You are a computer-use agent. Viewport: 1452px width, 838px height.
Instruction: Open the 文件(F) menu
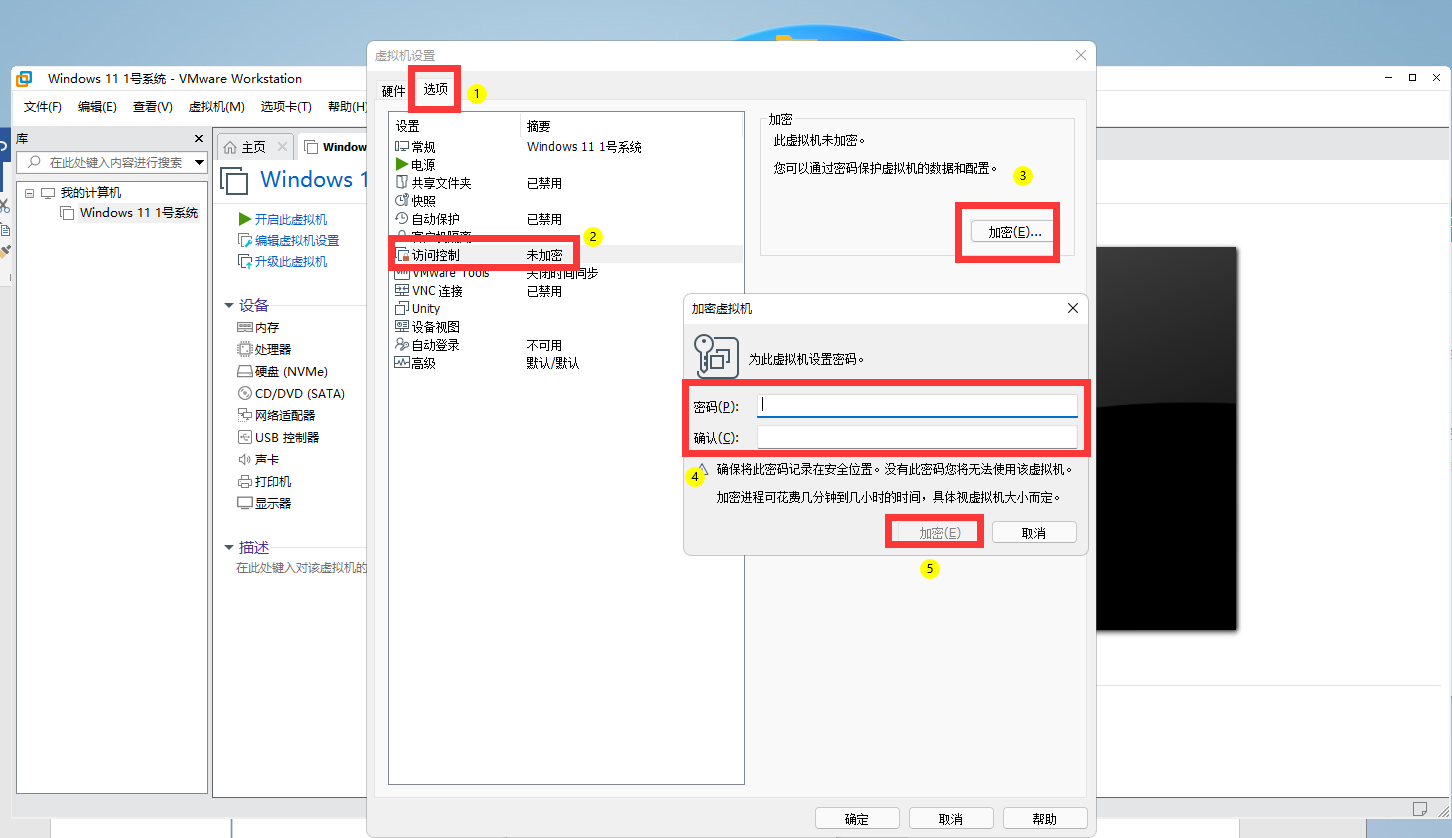tap(43, 106)
